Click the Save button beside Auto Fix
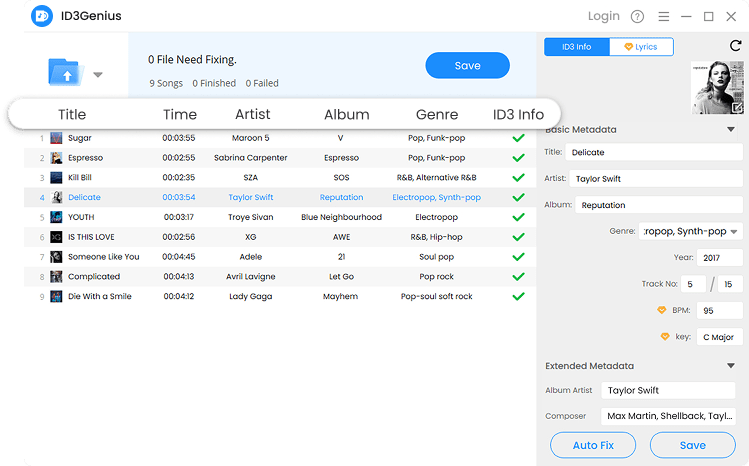 pos(693,445)
